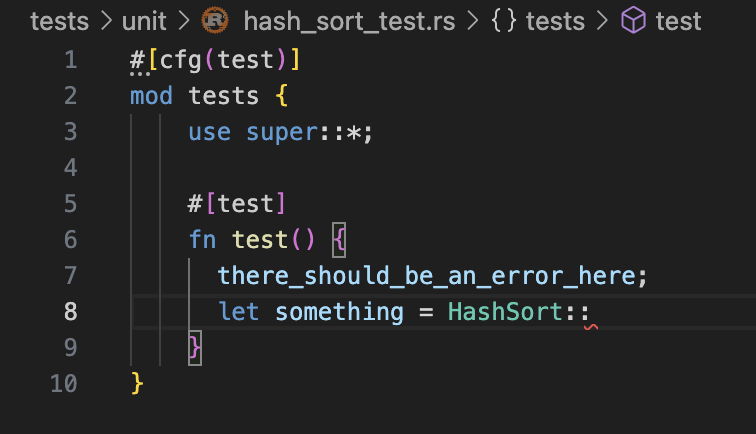Select the 'test' function breadcrumb
Viewport: 756px width, 434px height.
(678, 21)
